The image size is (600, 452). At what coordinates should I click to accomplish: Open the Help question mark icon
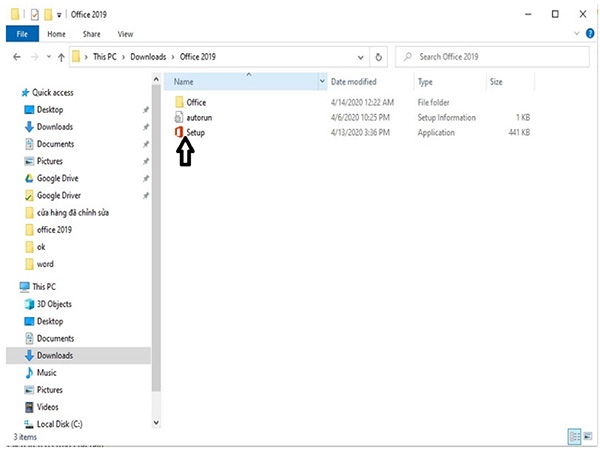coord(590,34)
